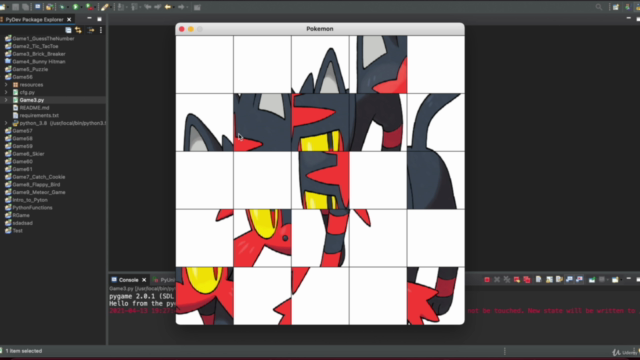
Task: Remove all terminated launches in Console
Action: (507, 280)
